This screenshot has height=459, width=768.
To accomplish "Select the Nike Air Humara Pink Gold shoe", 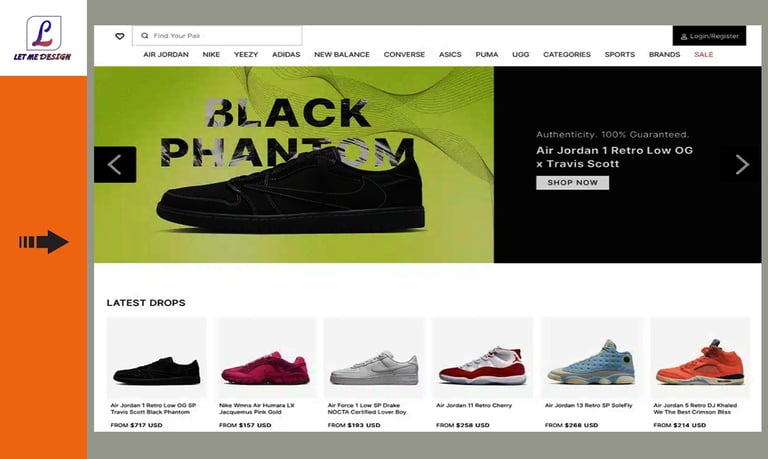I will pos(265,358).
